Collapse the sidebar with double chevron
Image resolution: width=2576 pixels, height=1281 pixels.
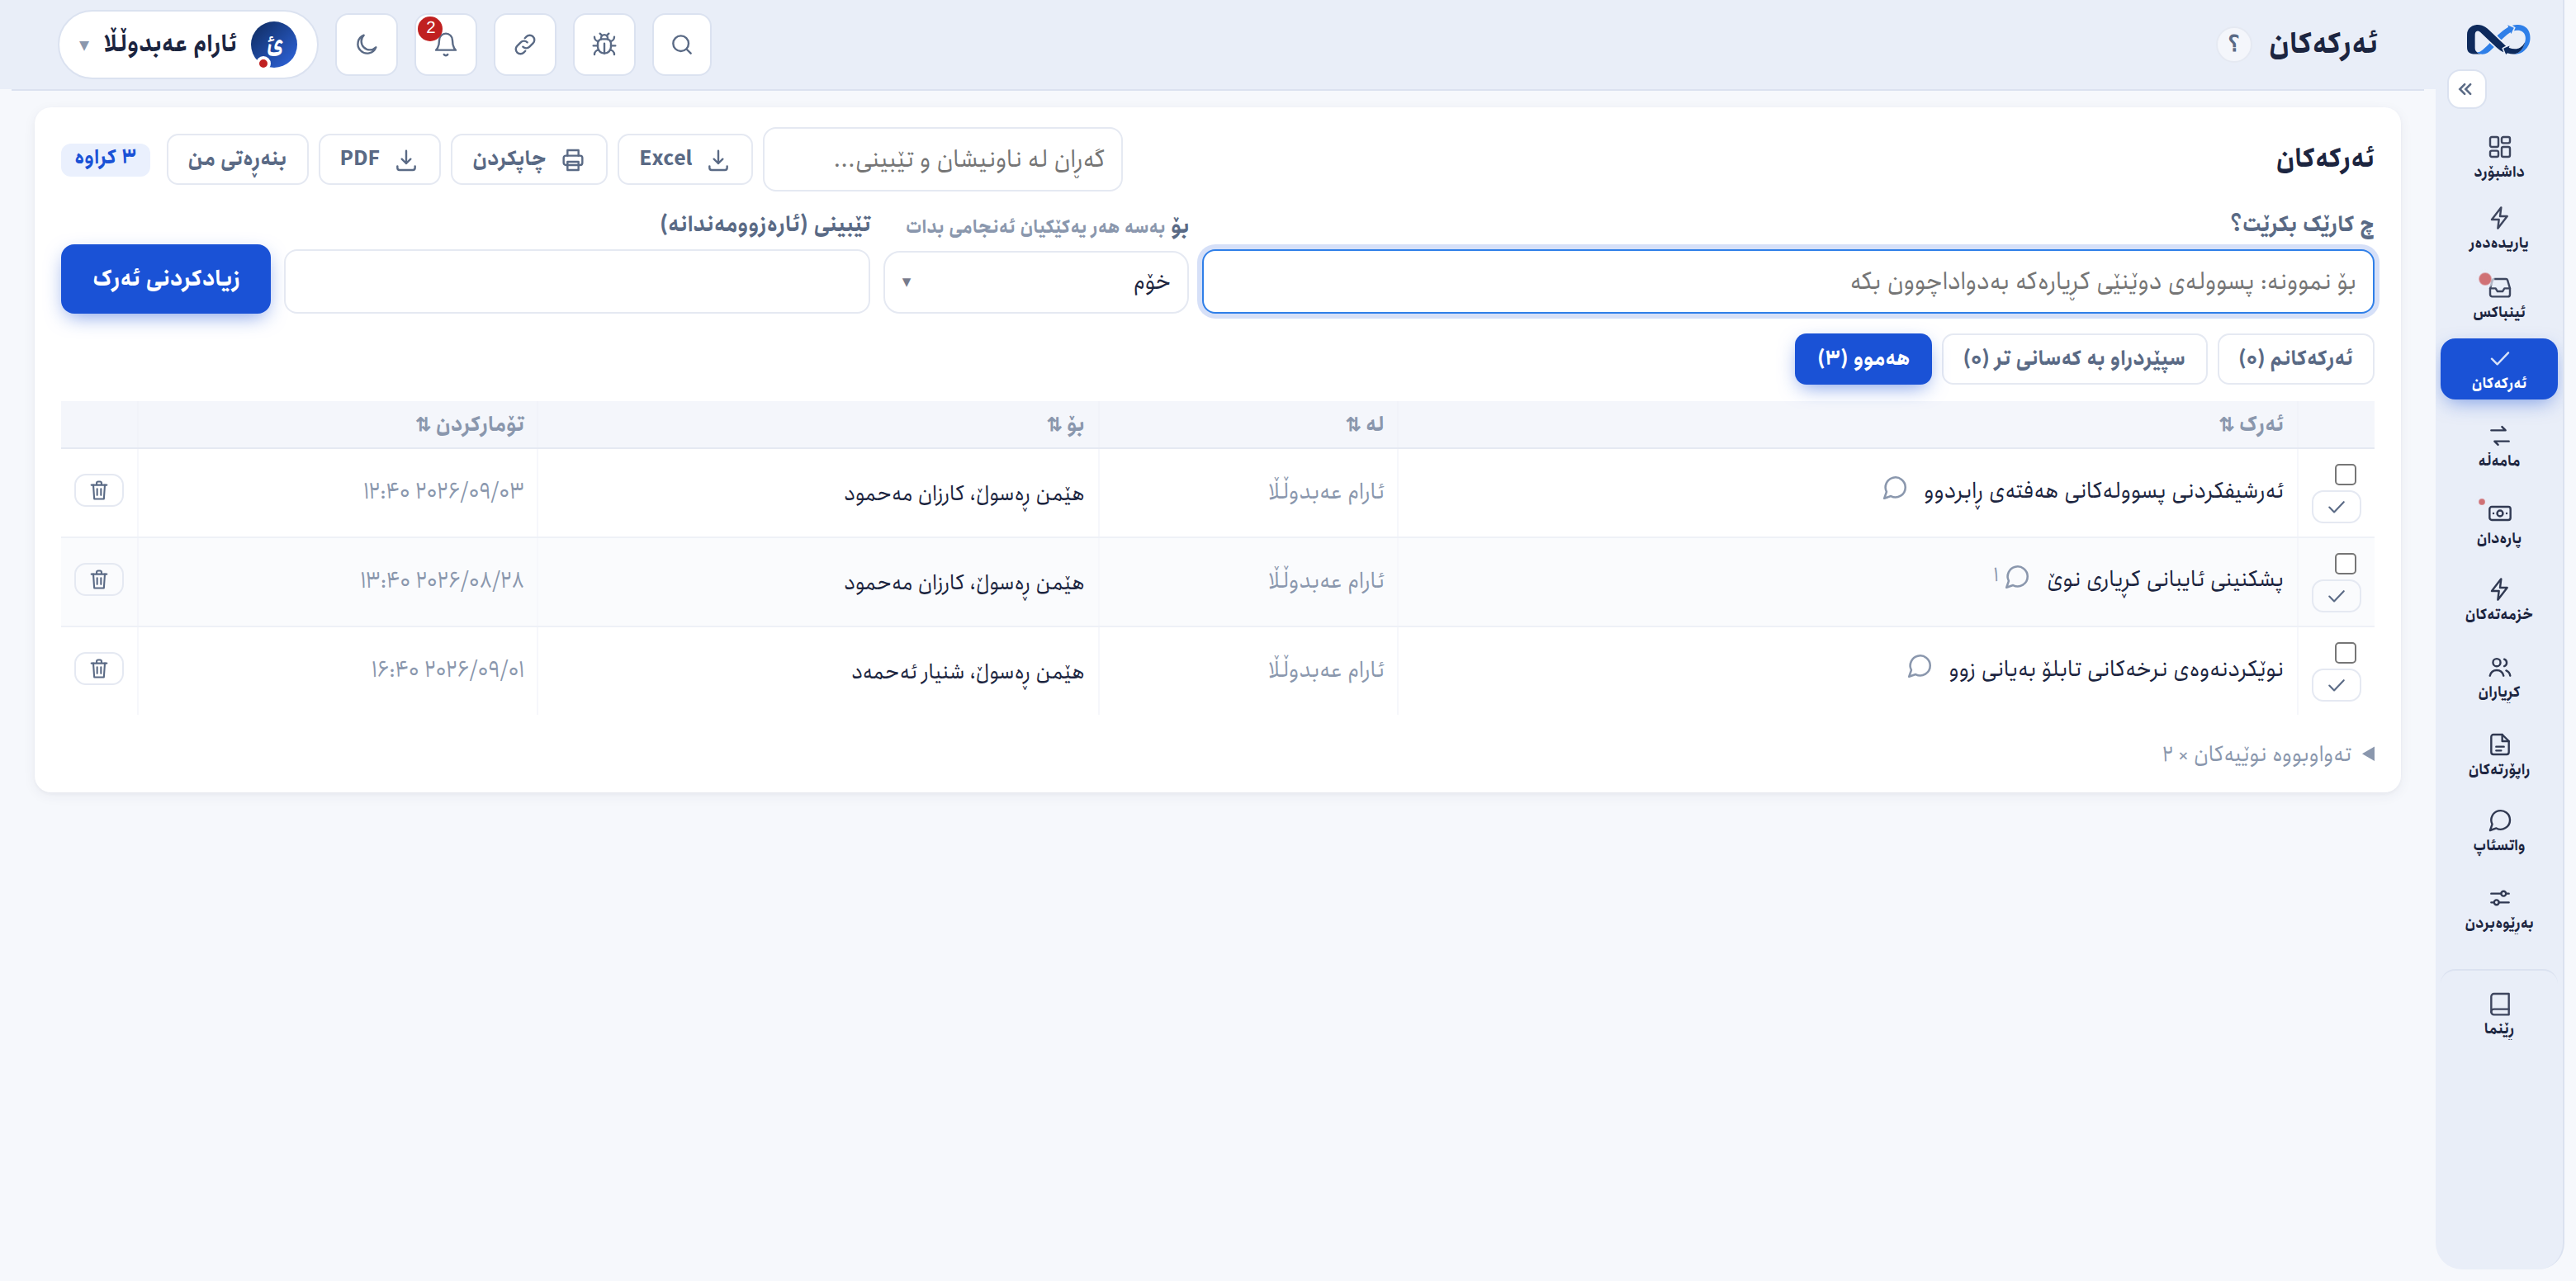[2465, 89]
